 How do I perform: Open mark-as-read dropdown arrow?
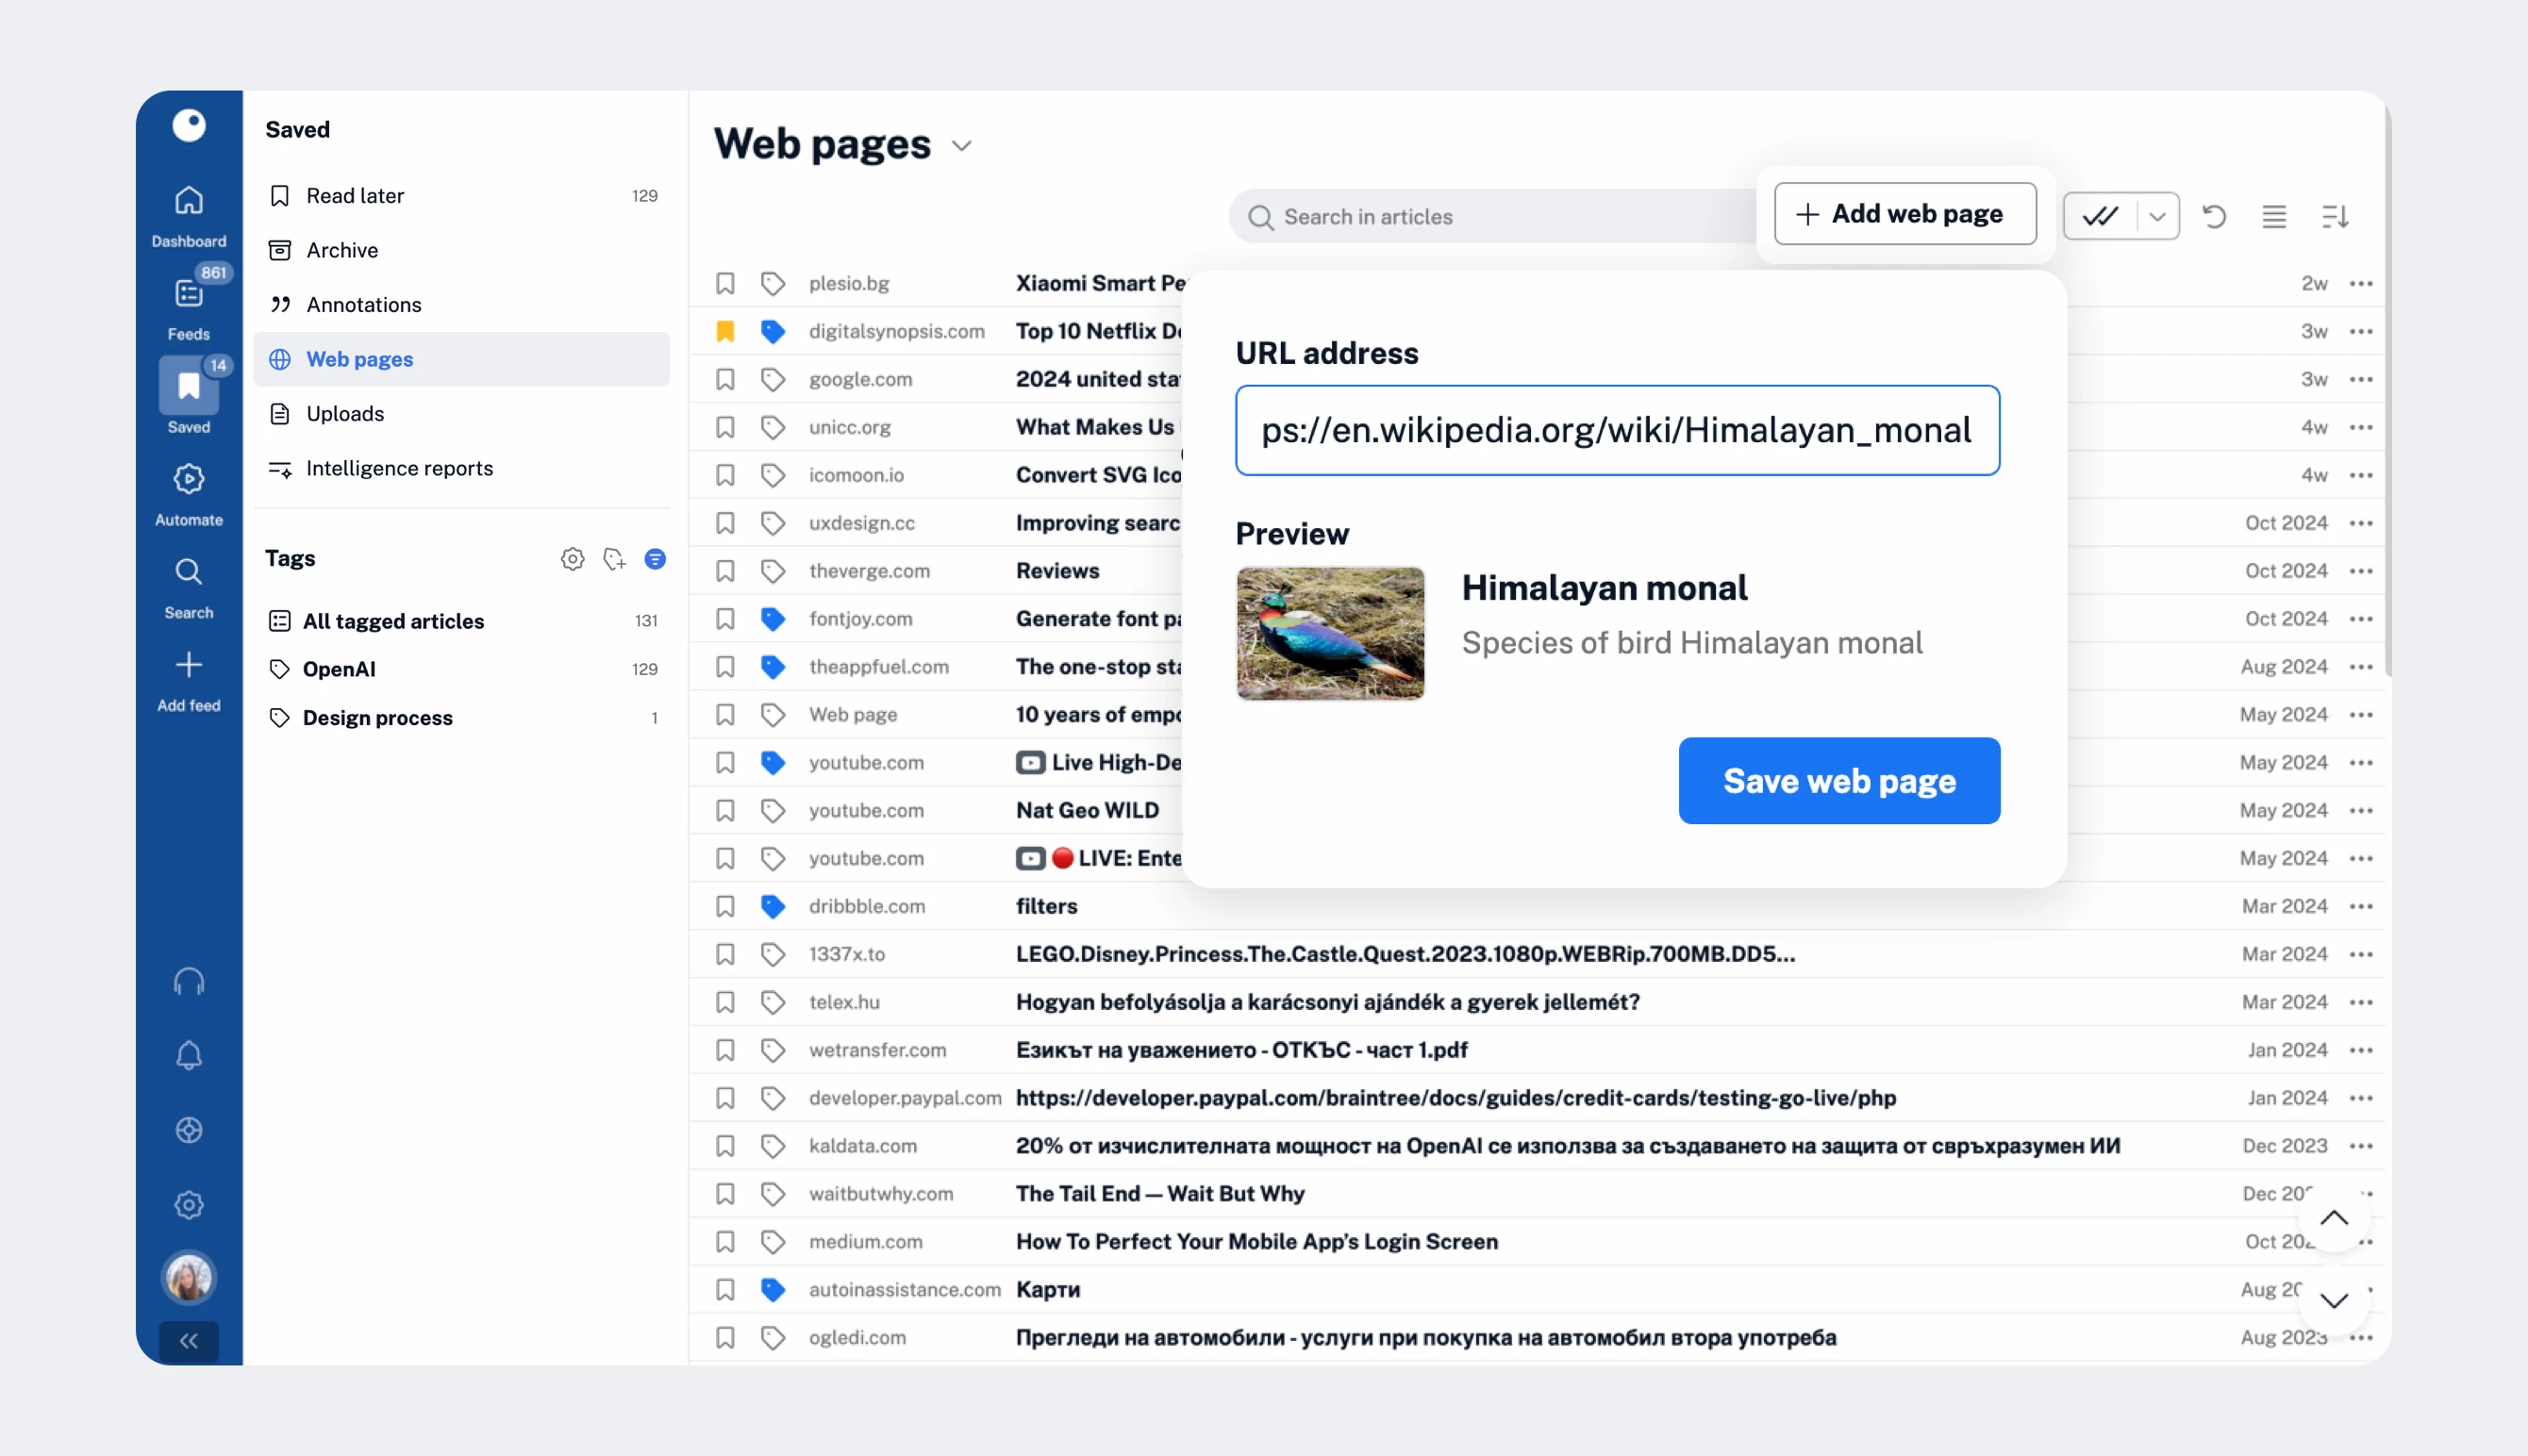tap(2158, 217)
